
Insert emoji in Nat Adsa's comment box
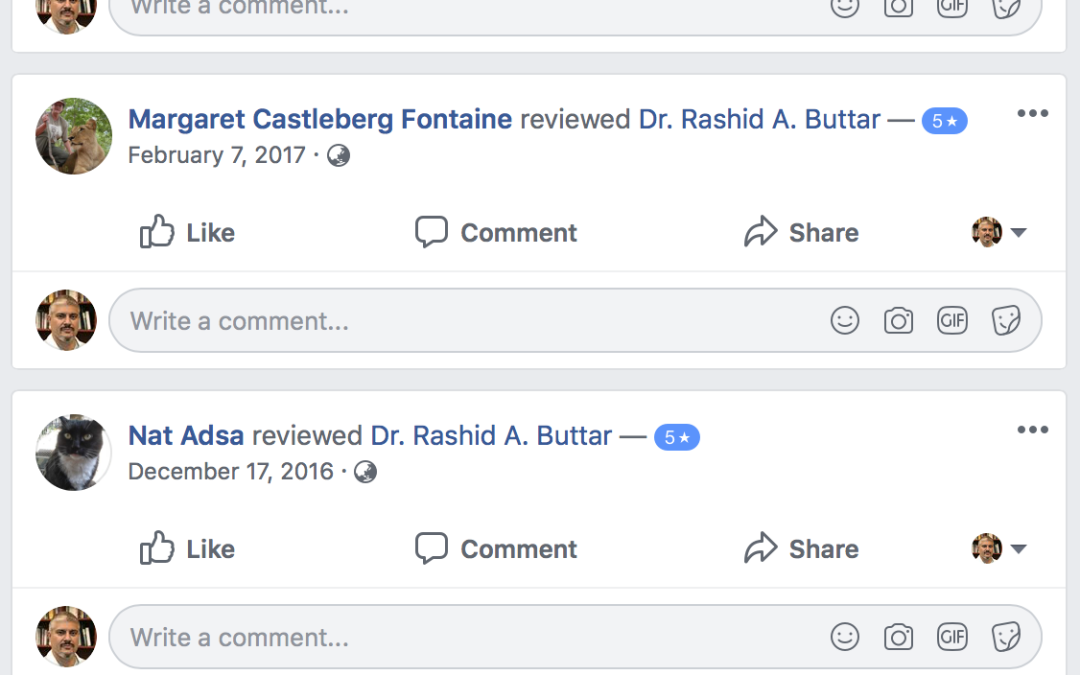(845, 637)
